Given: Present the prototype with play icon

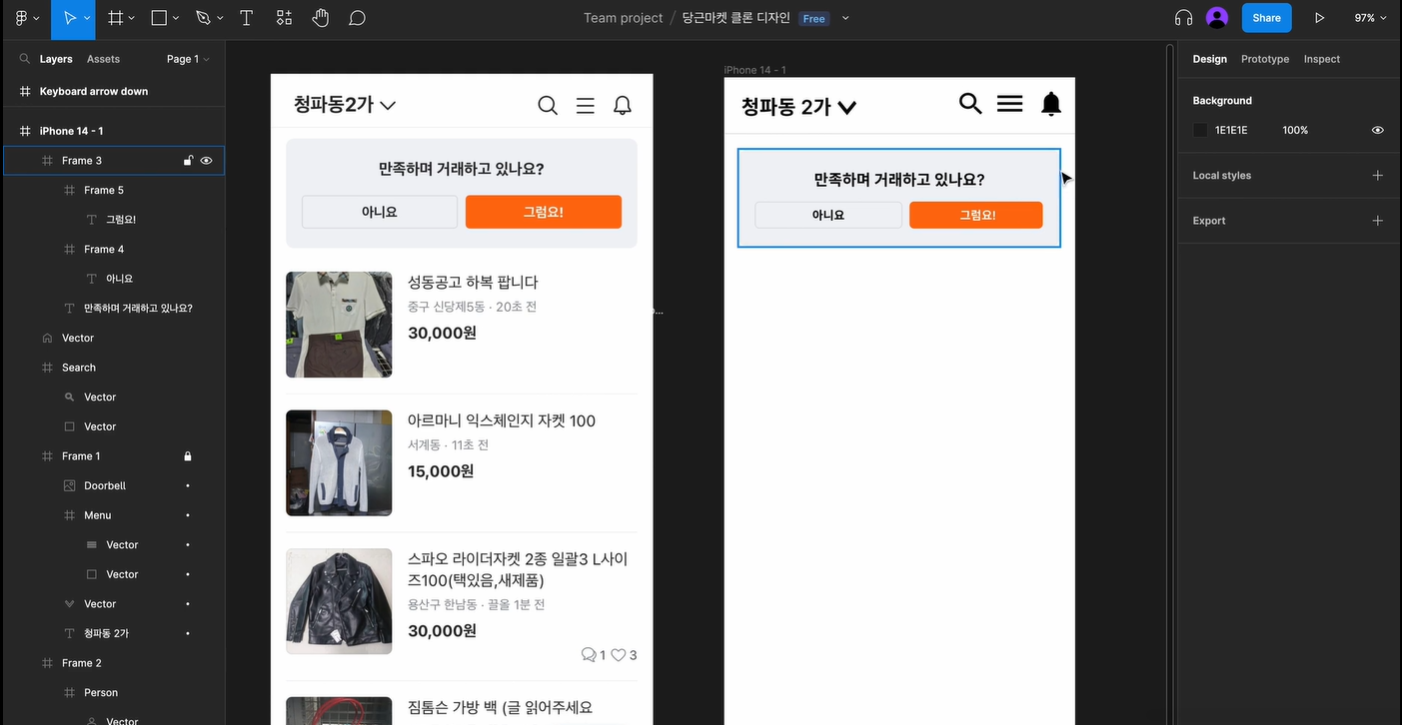Looking at the screenshot, I should [1319, 18].
